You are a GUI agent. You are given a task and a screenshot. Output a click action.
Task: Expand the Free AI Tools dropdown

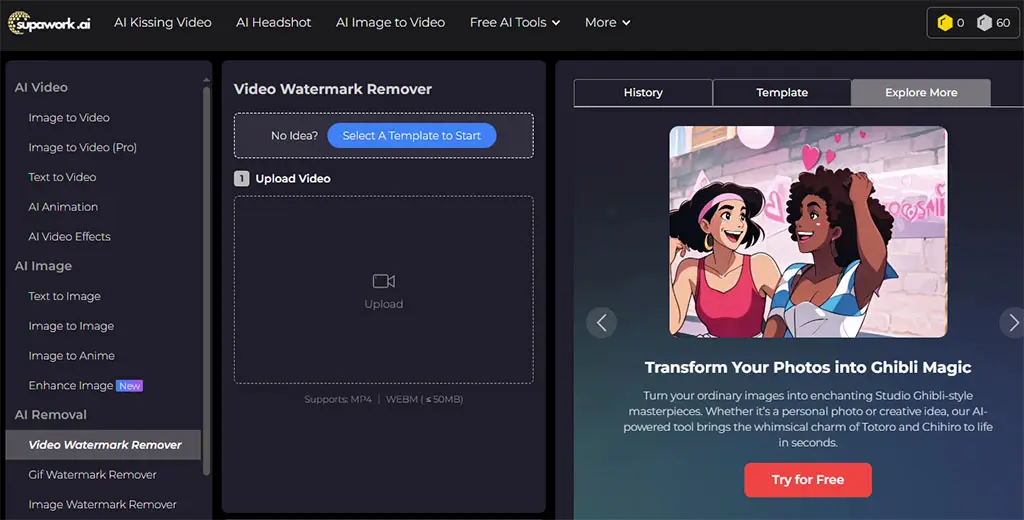point(515,23)
